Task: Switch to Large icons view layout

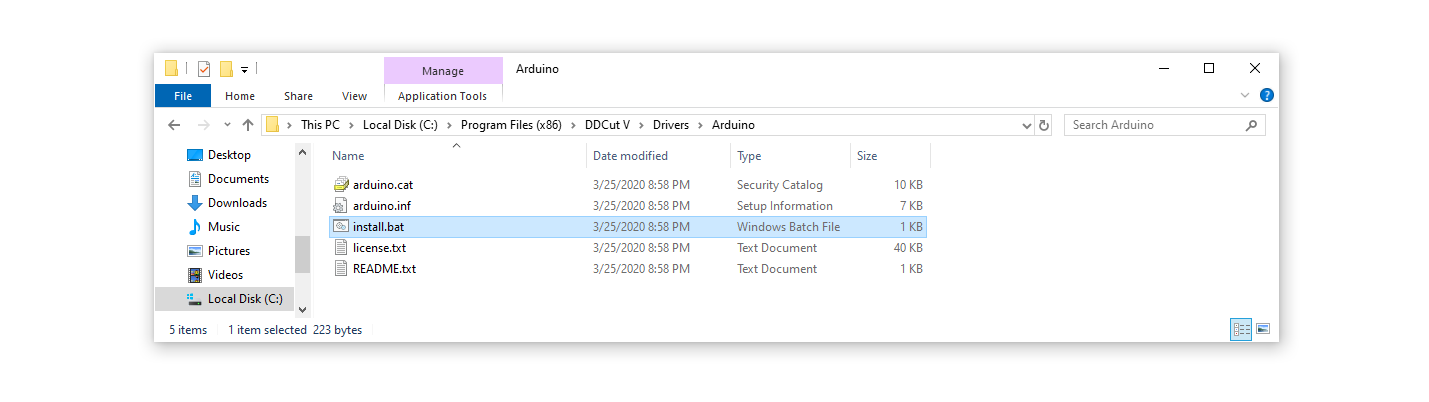Action: click(x=1263, y=329)
